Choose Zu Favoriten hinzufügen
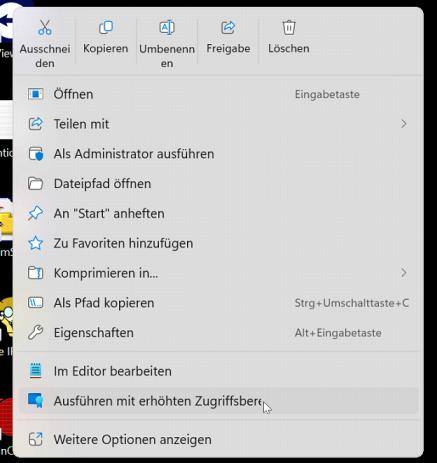The width and height of the screenshot is (437, 463). (218, 243)
